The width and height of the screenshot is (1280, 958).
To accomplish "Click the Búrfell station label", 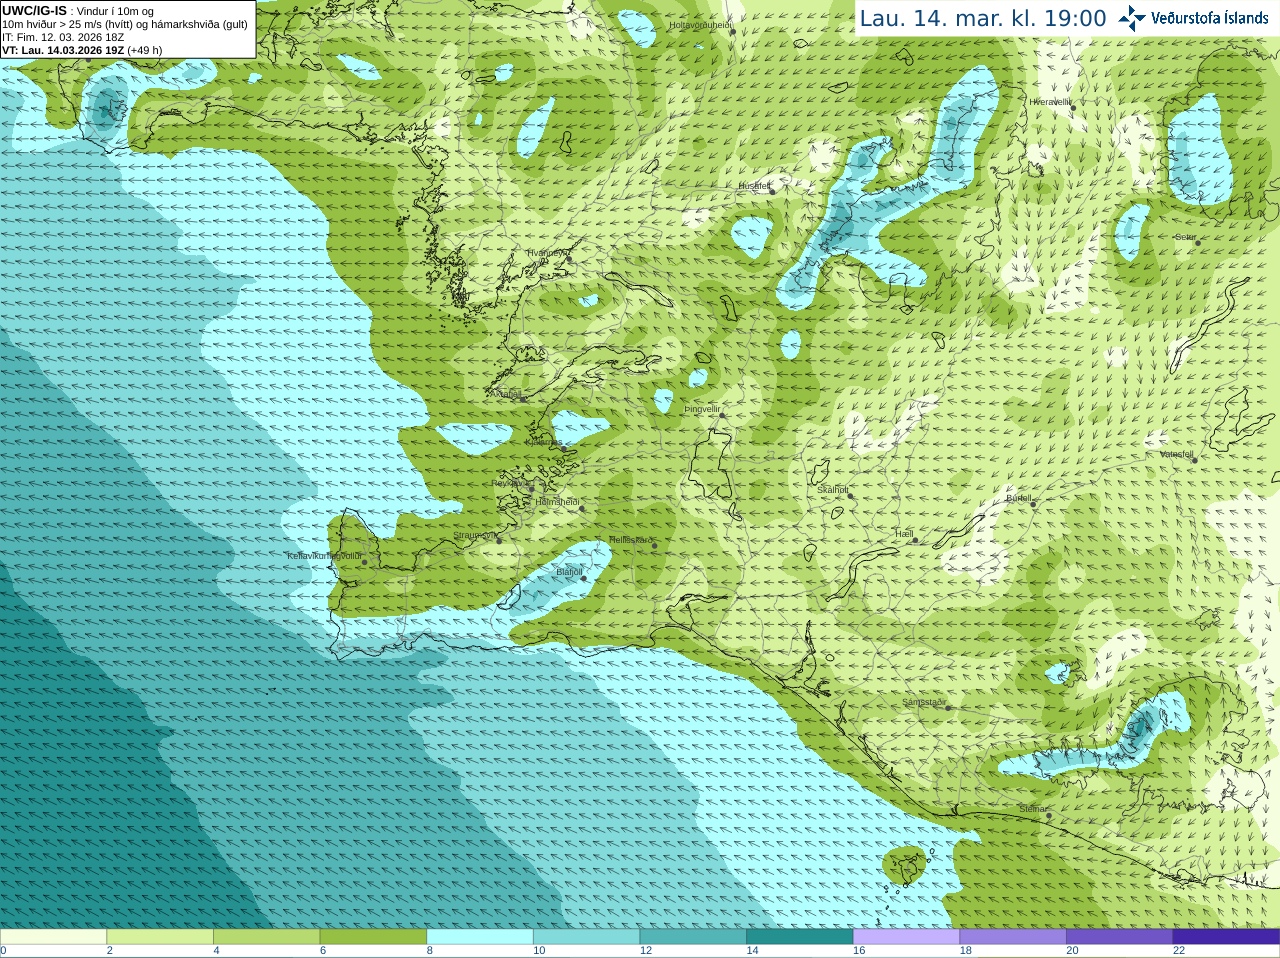I will tap(1019, 498).
